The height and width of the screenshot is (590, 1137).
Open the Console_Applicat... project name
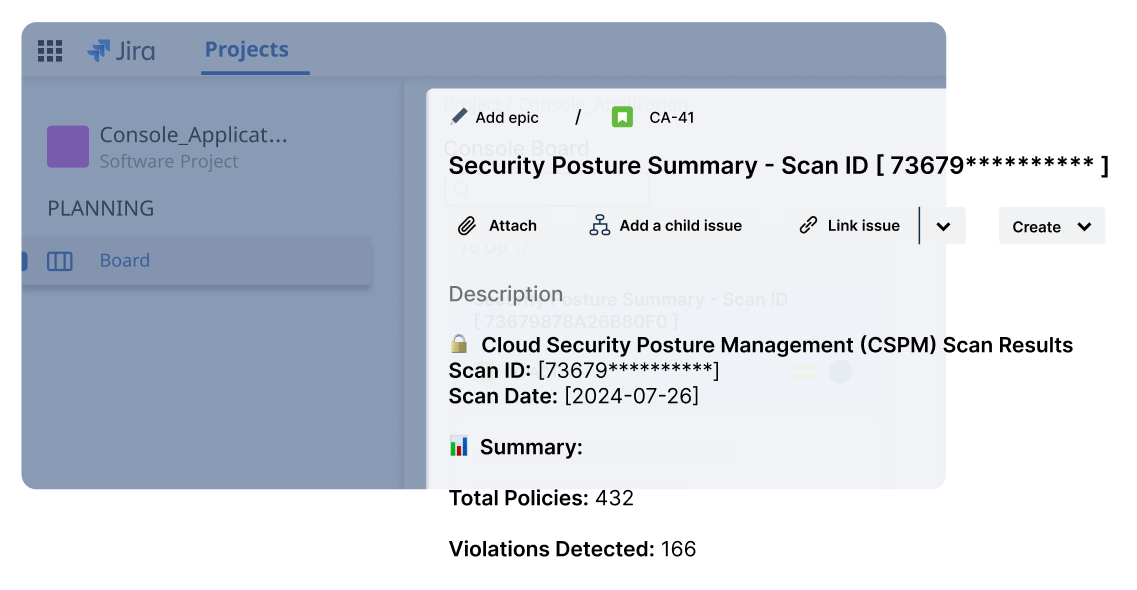tap(194, 135)
